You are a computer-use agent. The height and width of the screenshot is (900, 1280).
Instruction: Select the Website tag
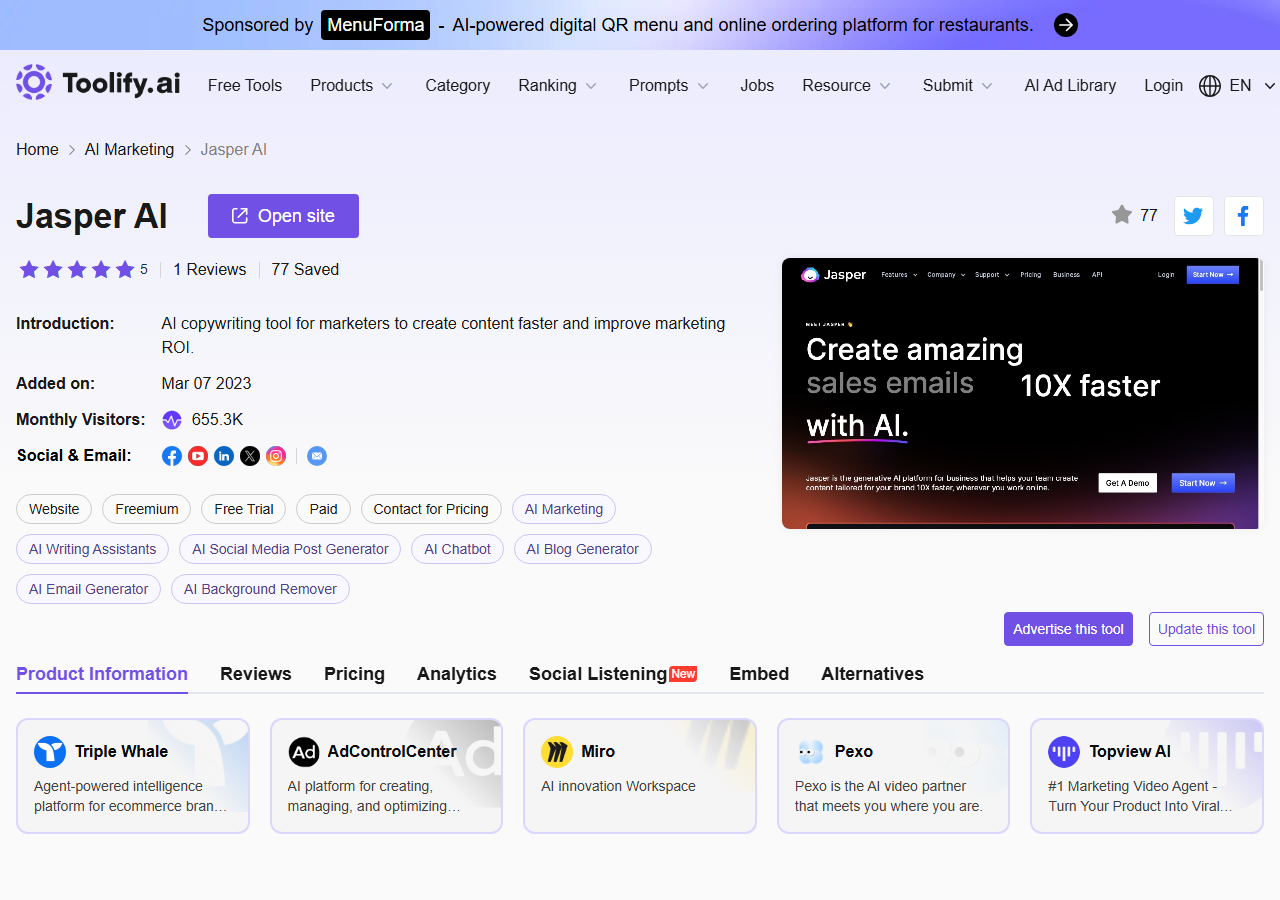tap(54, 509)
